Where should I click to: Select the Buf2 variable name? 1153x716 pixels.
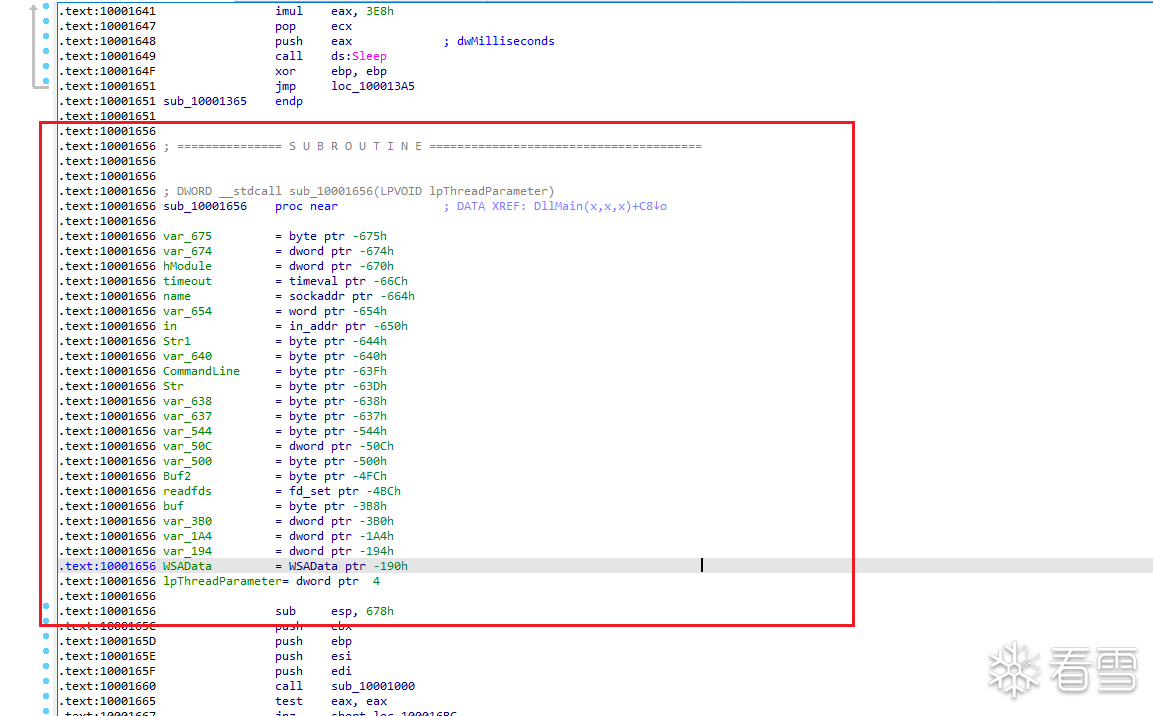(177, 476)
